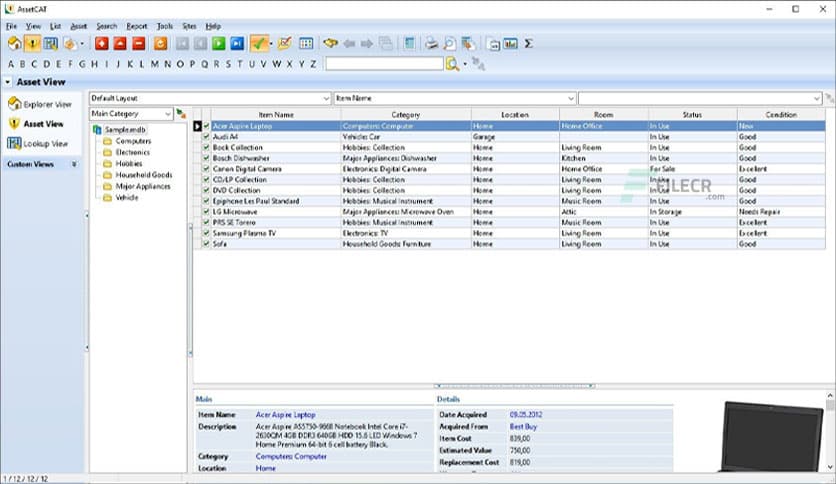This screenshot has width=836, height=484.
Task: Filter by letter M in alphabet bar
Action: click(x=154, y=64)
